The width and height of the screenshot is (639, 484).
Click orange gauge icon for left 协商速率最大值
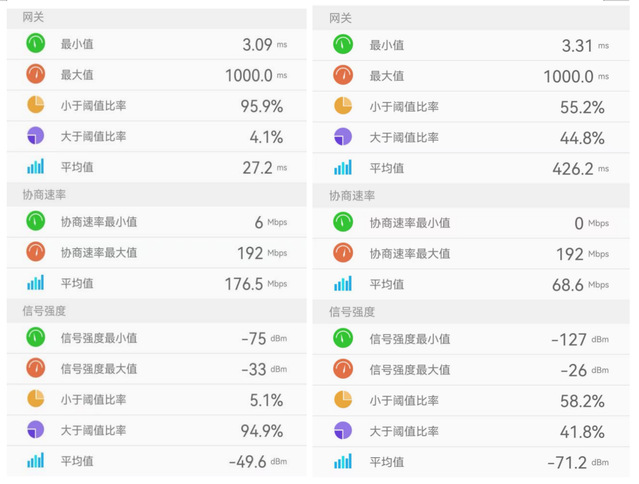[x=36, y=253]
